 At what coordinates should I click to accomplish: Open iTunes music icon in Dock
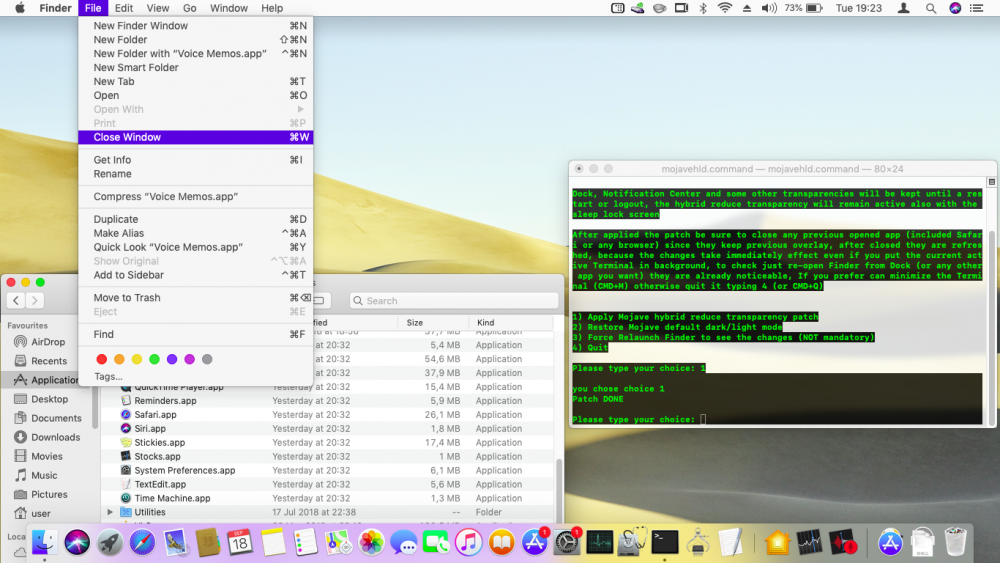coord(469,543)
